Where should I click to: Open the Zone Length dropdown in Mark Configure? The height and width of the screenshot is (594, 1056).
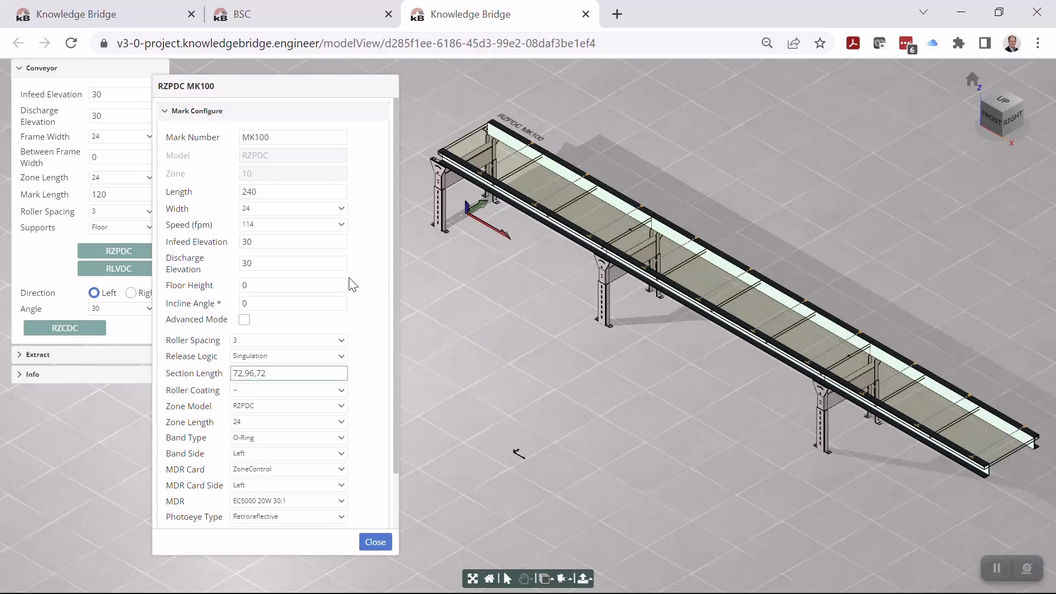click(288, 422)
